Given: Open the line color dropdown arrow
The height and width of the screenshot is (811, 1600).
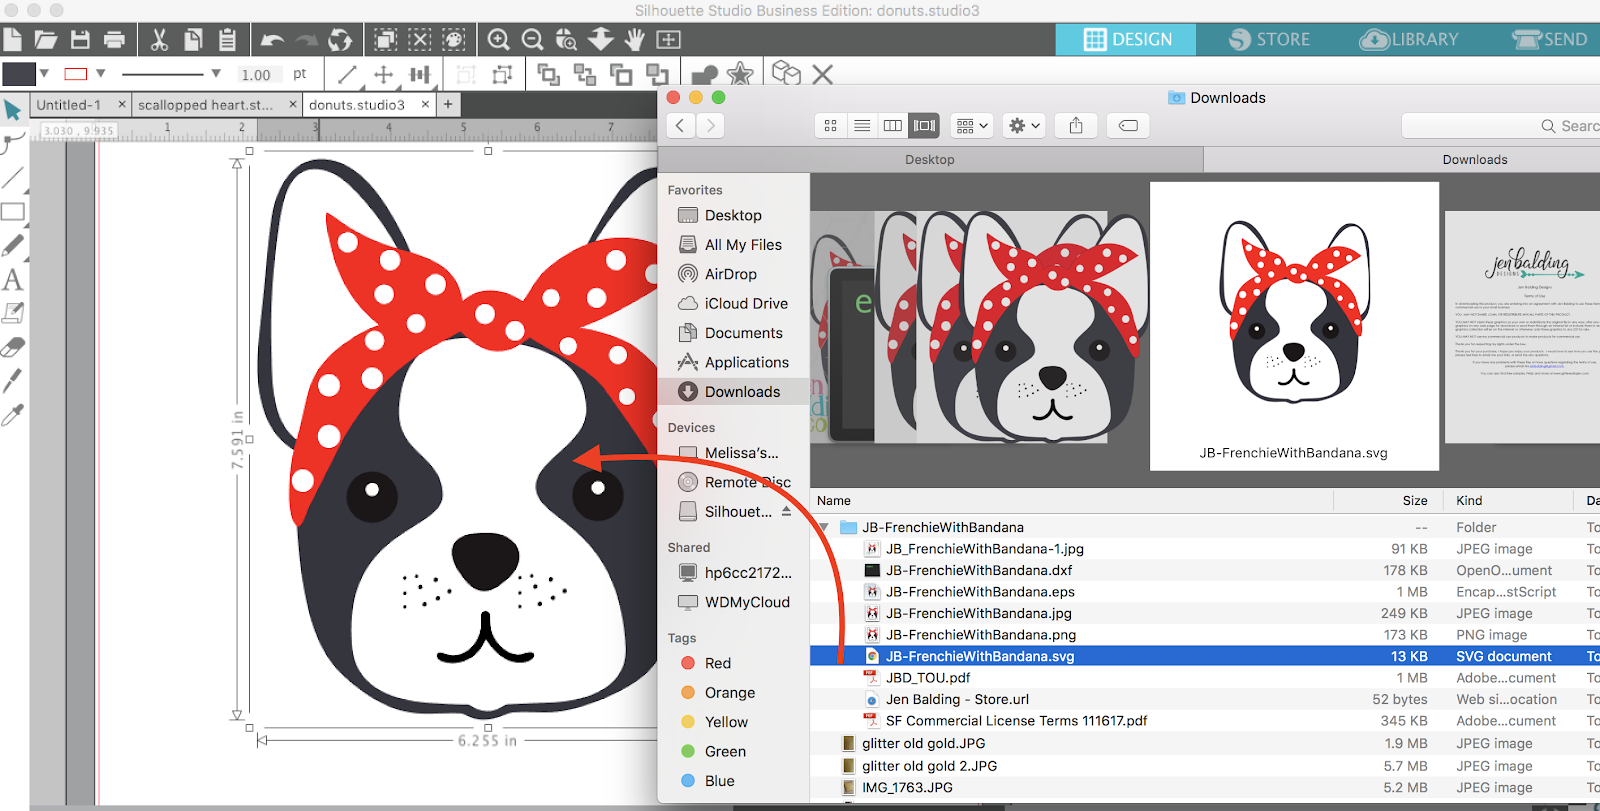Looking at the screenshot, I should click(x=100, y=73).
